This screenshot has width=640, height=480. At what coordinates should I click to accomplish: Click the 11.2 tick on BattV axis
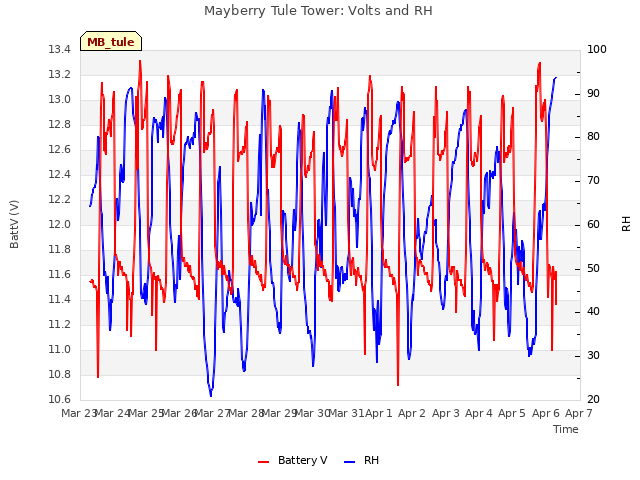(x=60, y=324)
